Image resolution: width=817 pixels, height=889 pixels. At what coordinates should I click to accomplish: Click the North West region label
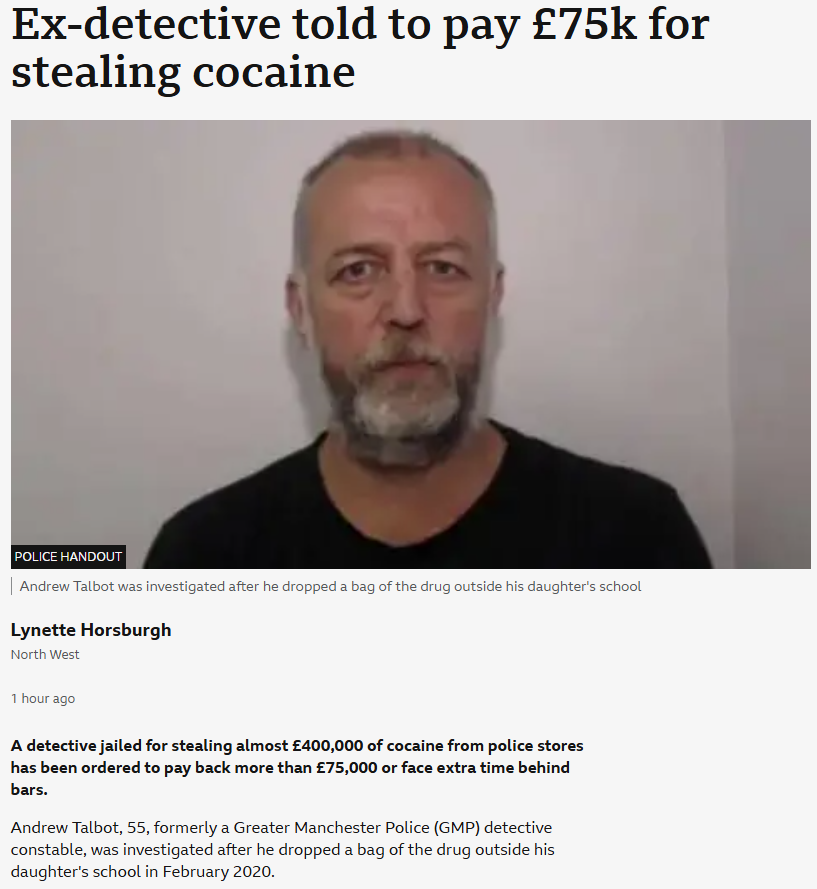point(45,654)
